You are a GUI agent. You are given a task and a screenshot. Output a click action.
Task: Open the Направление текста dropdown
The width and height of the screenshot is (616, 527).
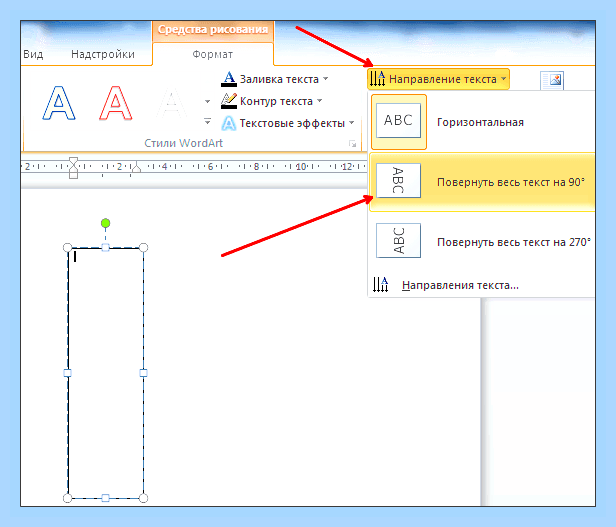tap(438, 79)
